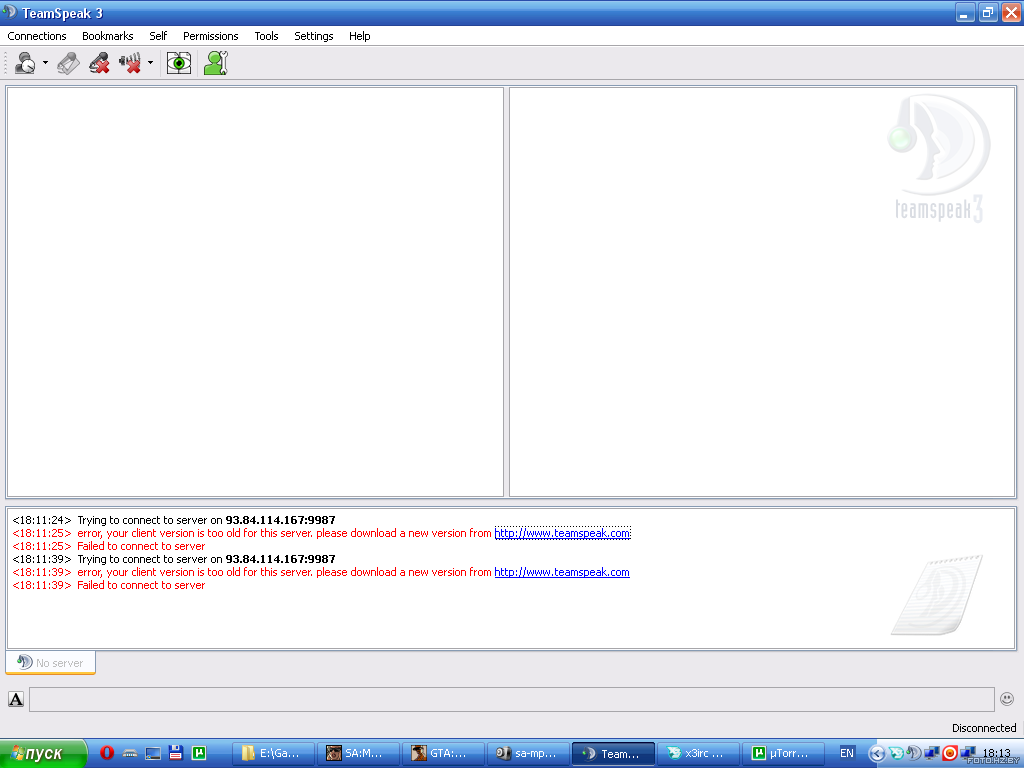
Task: Click the floppy disk quick launch icon
Action: (176, 753)
